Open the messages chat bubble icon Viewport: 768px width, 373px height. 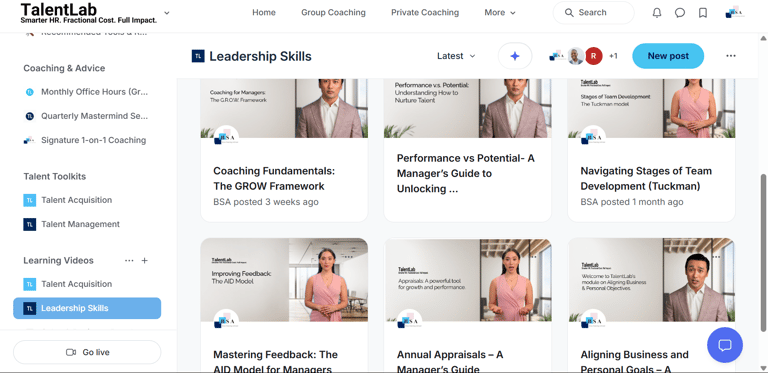680,13
